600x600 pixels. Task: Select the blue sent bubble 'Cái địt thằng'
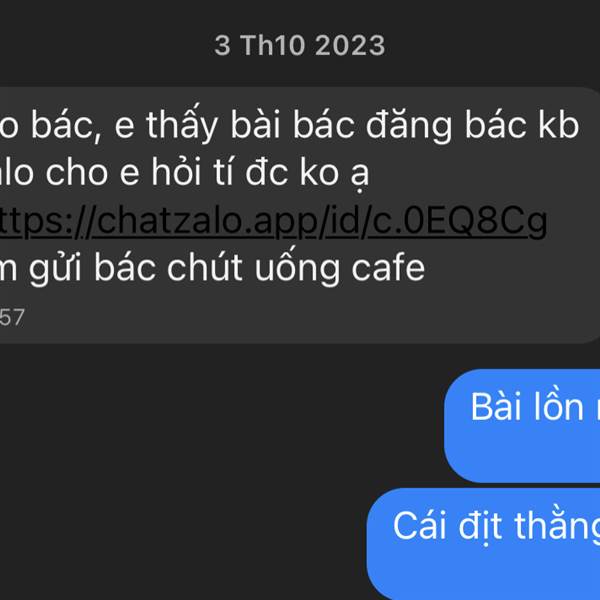pos(483,544)
